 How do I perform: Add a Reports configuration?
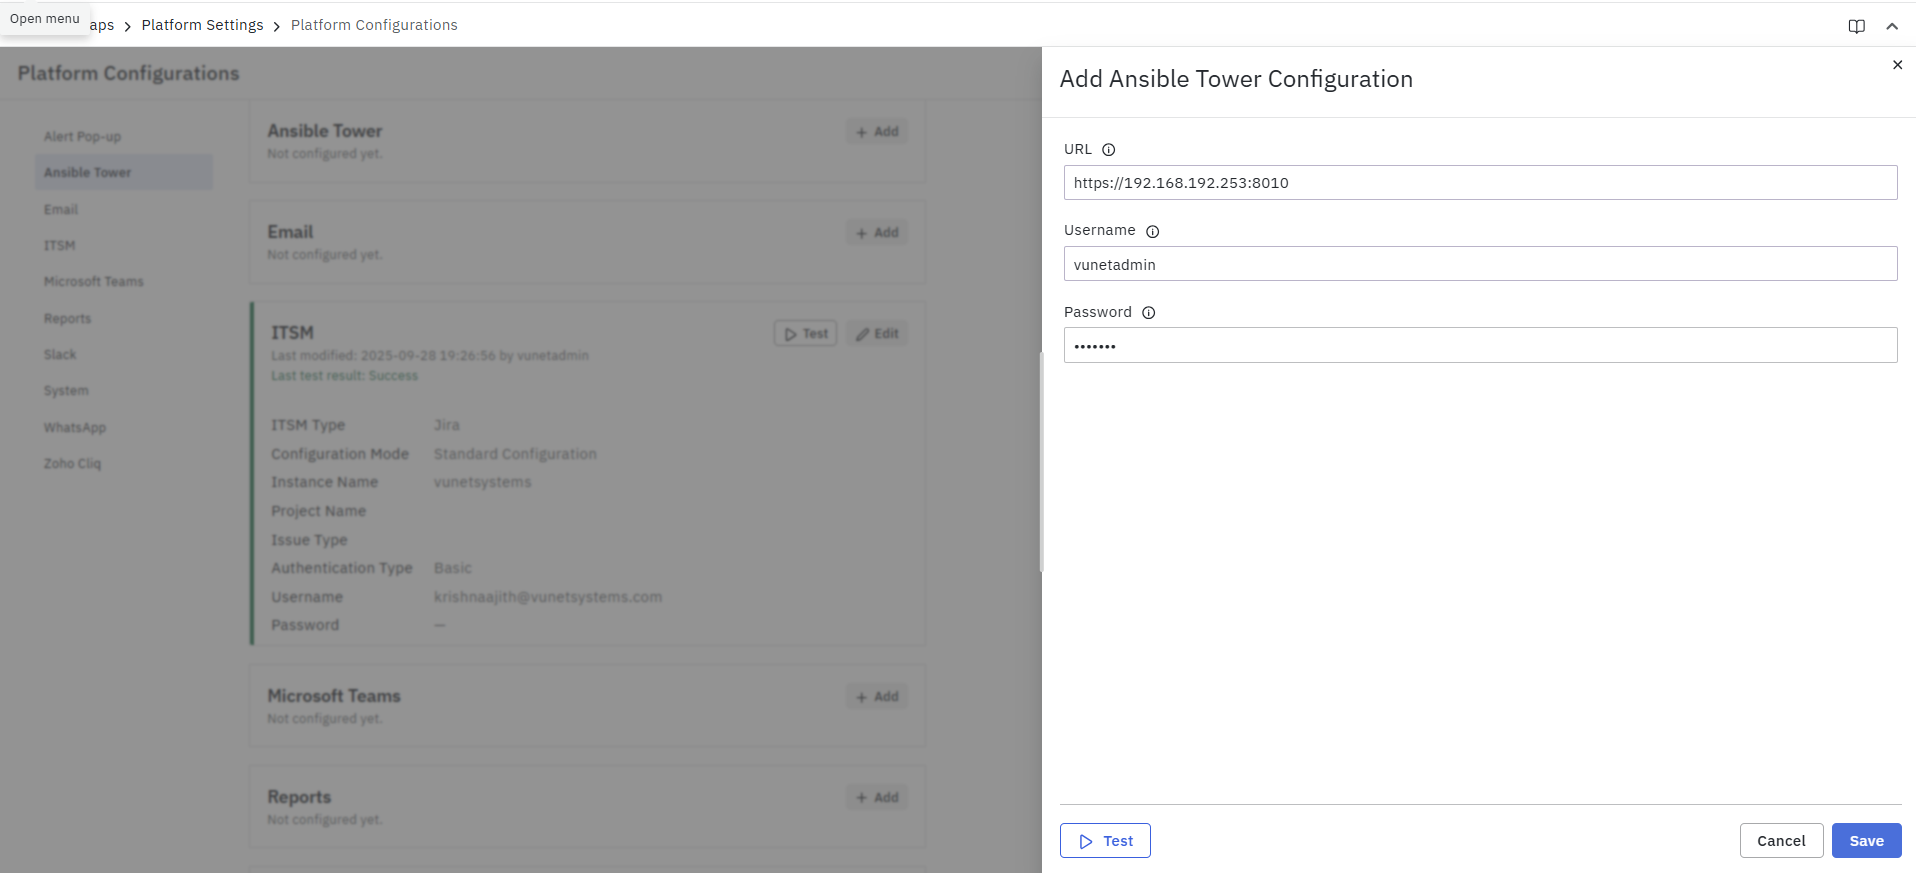877,798
